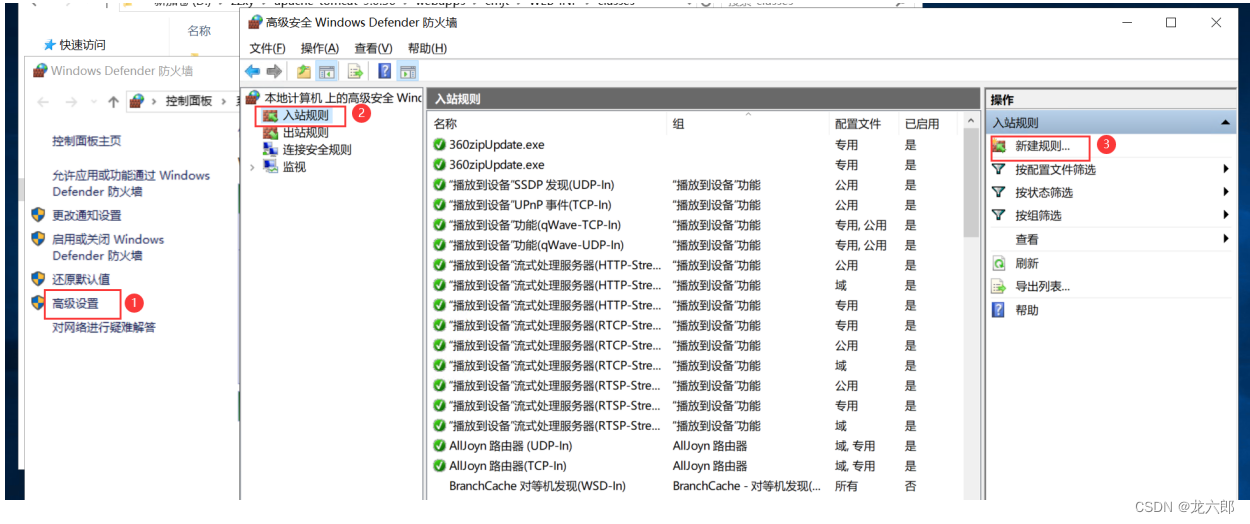
Task: Click the help icon next to 帮助 in actions
Action: (998, 310)
